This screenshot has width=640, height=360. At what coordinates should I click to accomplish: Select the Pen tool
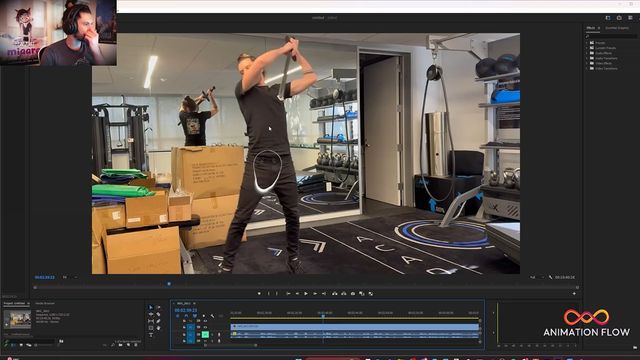(158, 321)
